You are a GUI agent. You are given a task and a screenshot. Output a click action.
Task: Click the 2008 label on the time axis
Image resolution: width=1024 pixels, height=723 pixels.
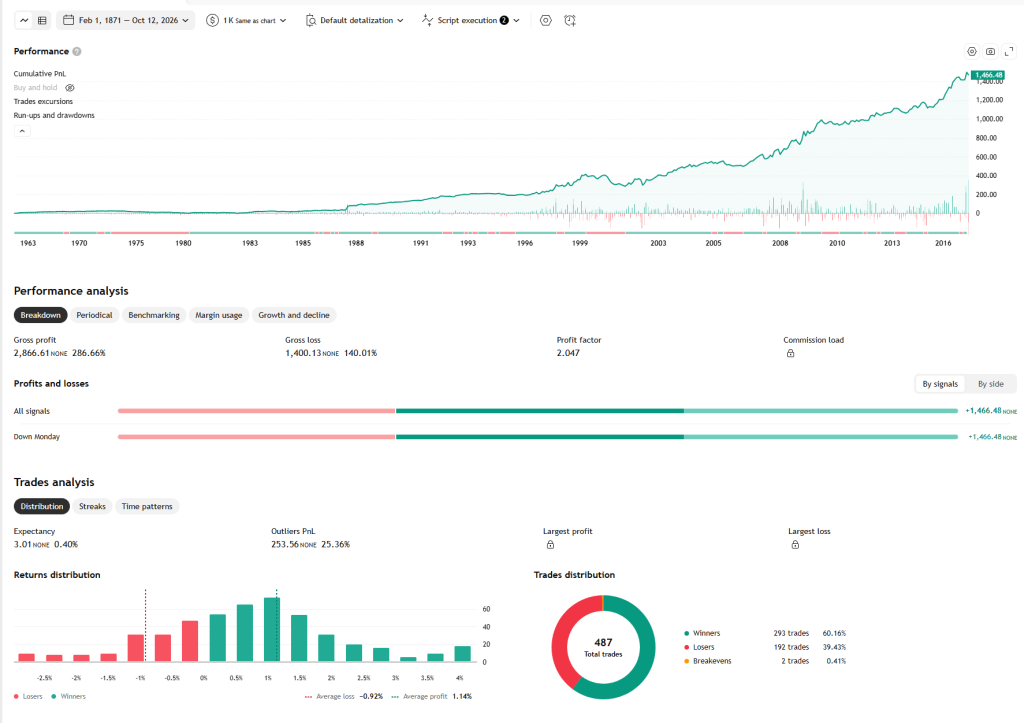click(x=780, y=243)
